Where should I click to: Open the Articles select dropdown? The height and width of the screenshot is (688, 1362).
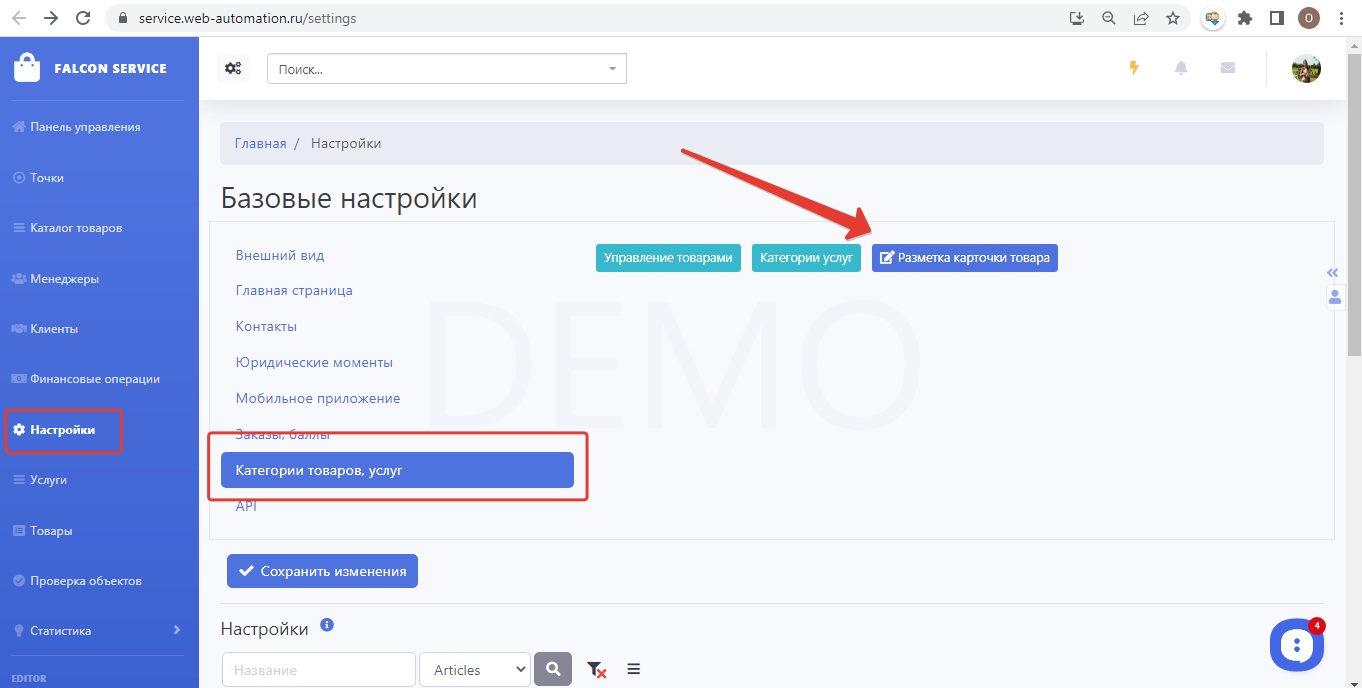[474, 670]
